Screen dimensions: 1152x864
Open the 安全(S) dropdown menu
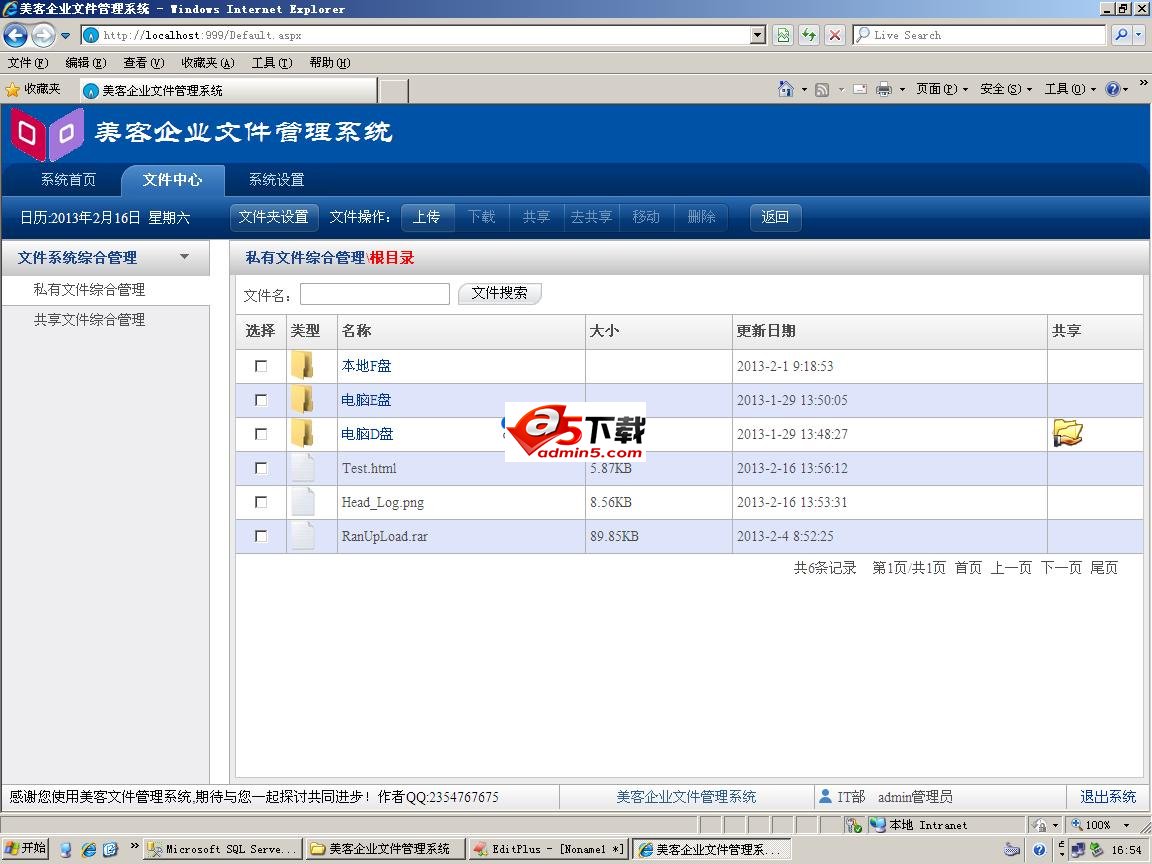coord(1006,89)
